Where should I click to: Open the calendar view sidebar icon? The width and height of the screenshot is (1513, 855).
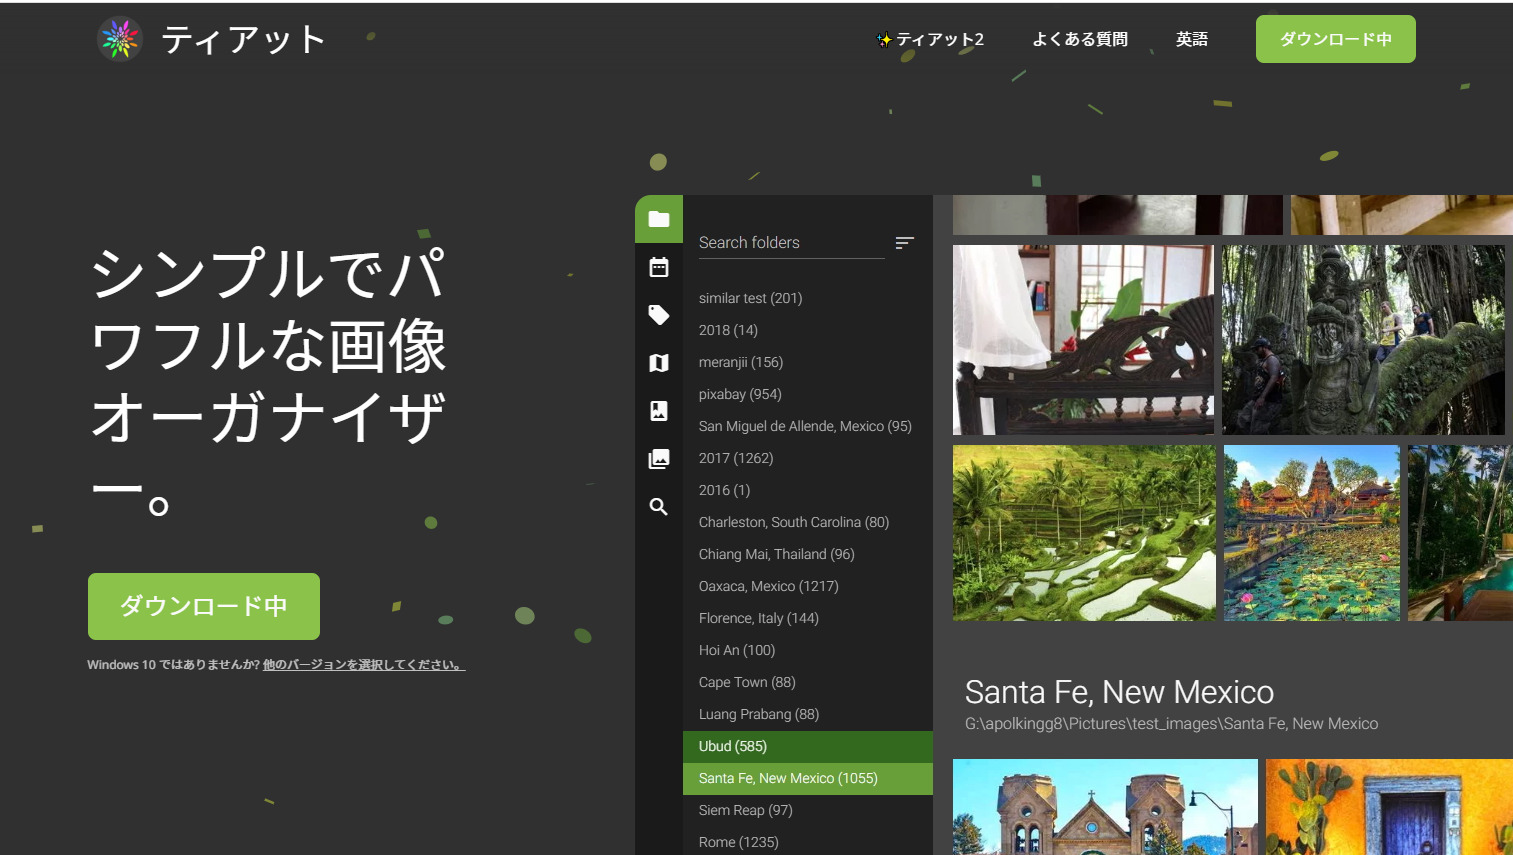coord(659,267)
